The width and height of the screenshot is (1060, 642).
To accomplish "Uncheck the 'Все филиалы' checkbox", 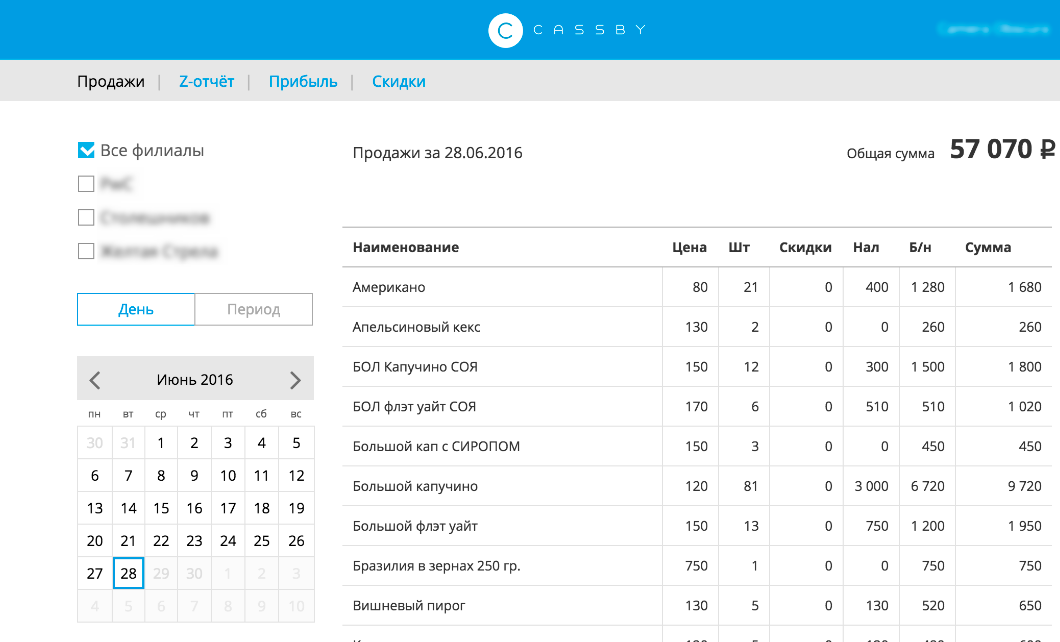I will pyautogui.click(x=86, y=151).
